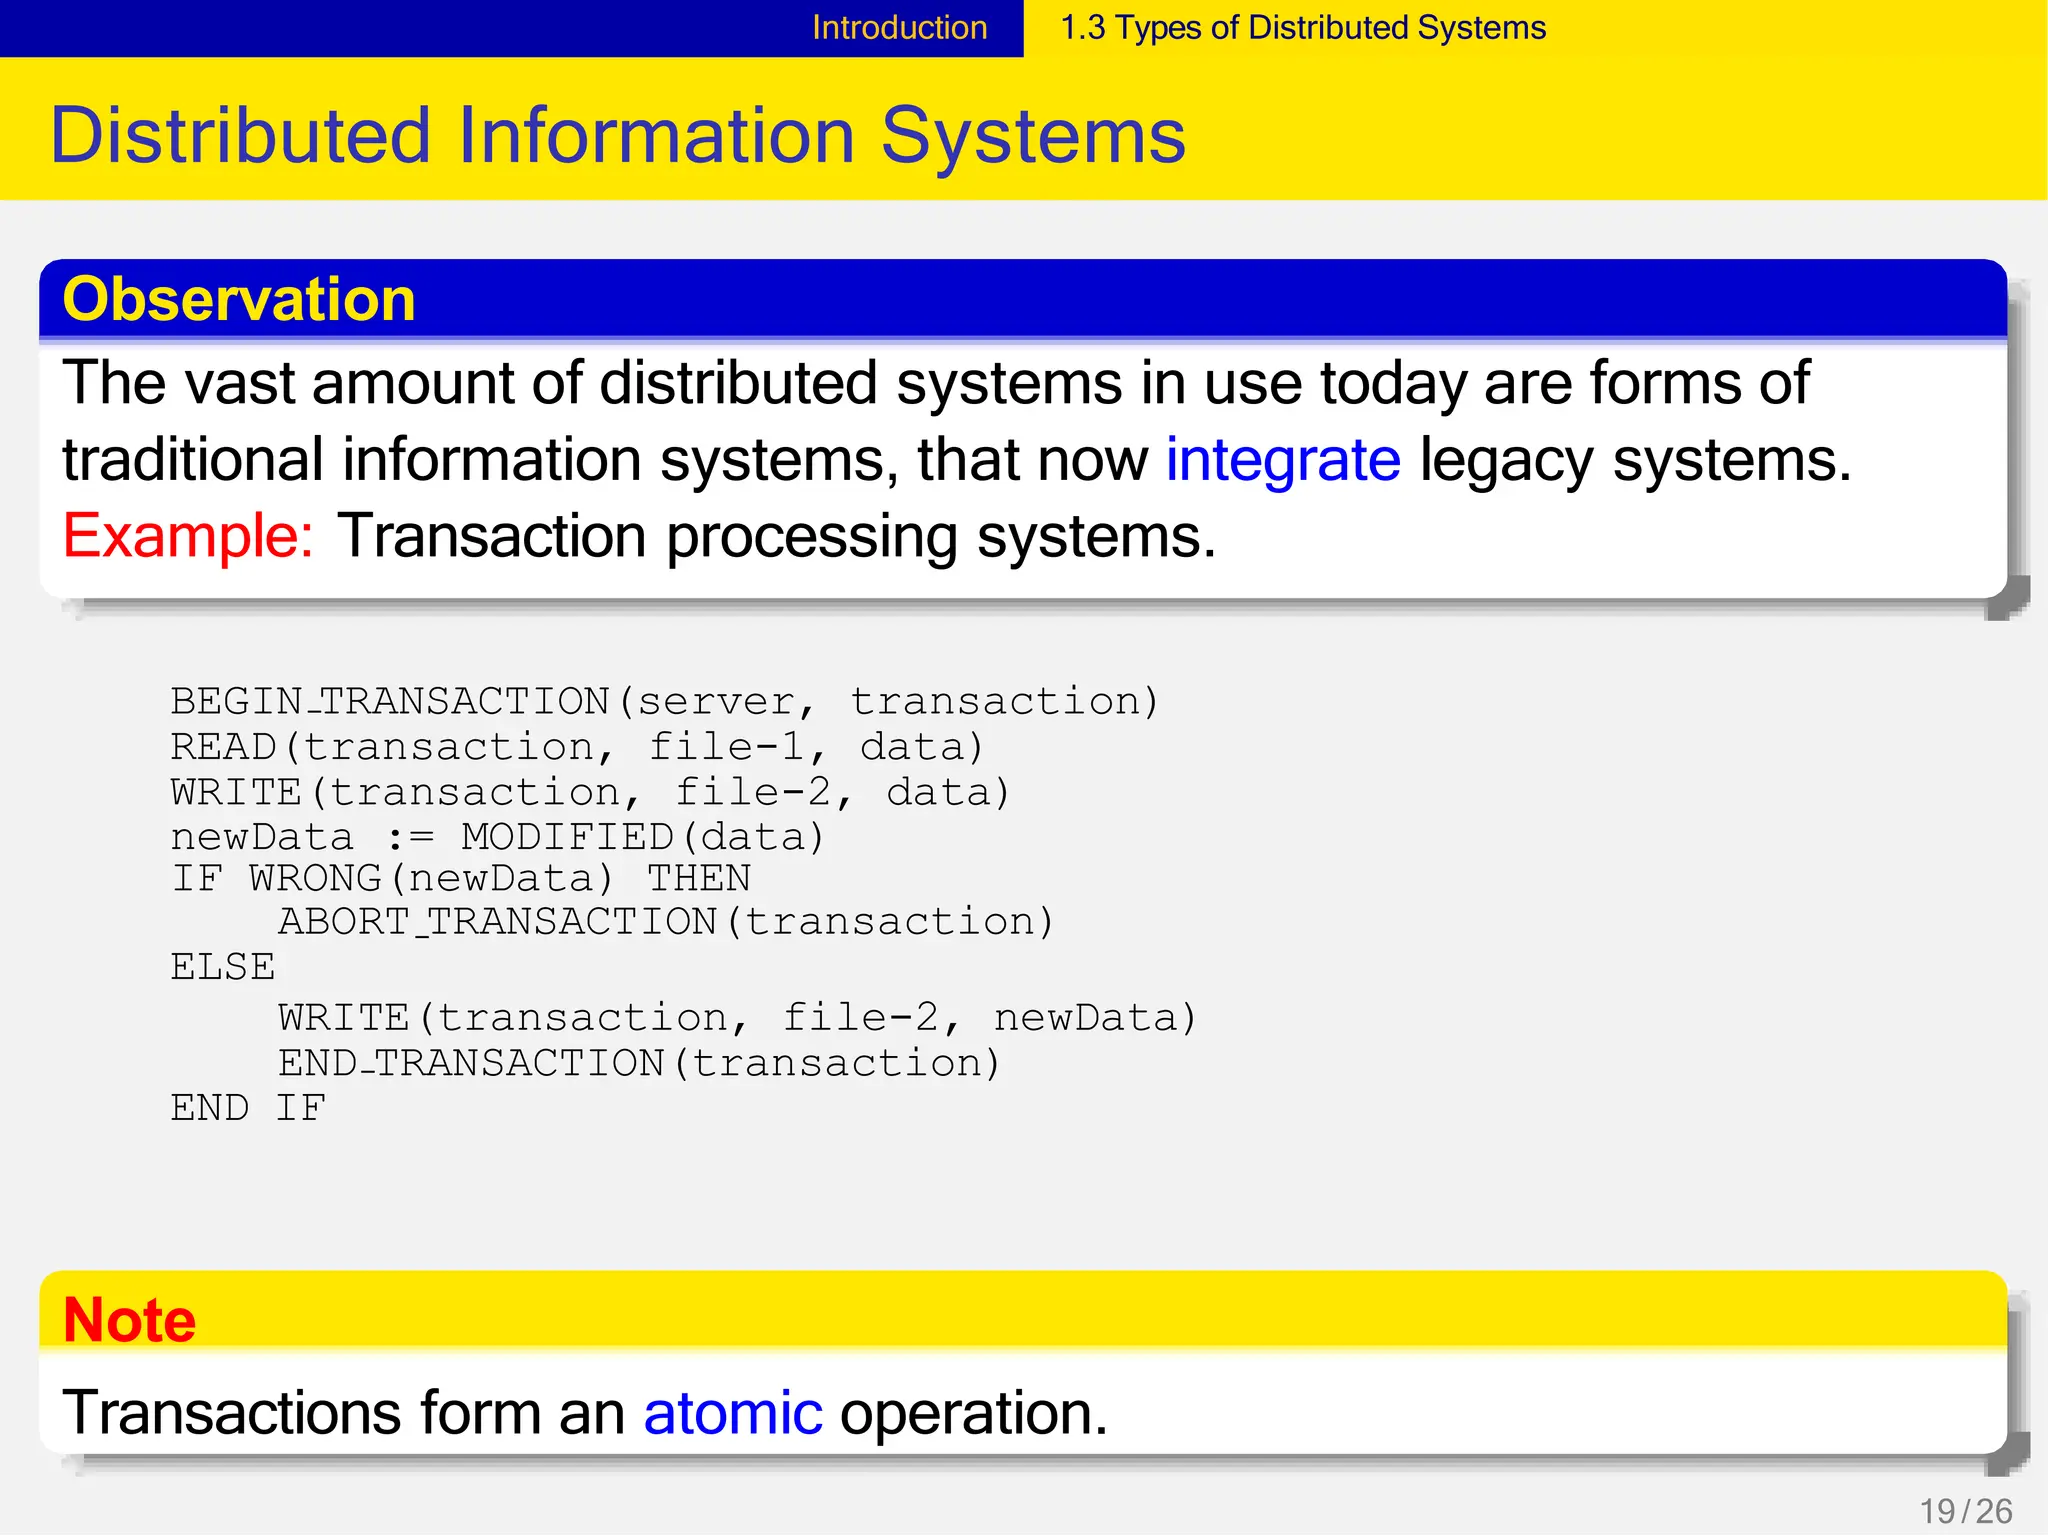Image resolution: width=2048 pixels, height=1537 pixels.
Task: Select code line 'BEGIN_TRANSACTION(server, transaction)'
Action: click(665, 702)
